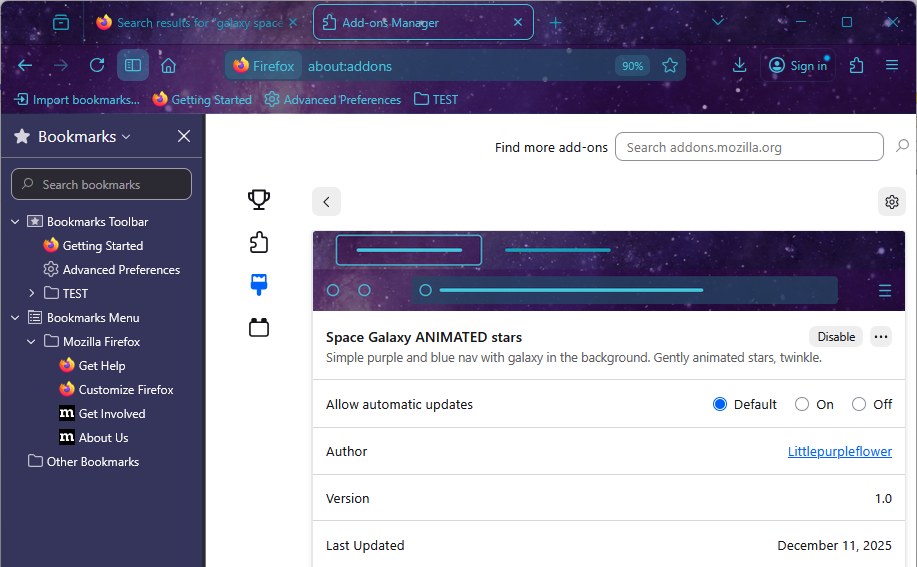The width and height of the screenshot is (917, 567).
Task: Click the Sign in button
Action: tap(798, 65)
